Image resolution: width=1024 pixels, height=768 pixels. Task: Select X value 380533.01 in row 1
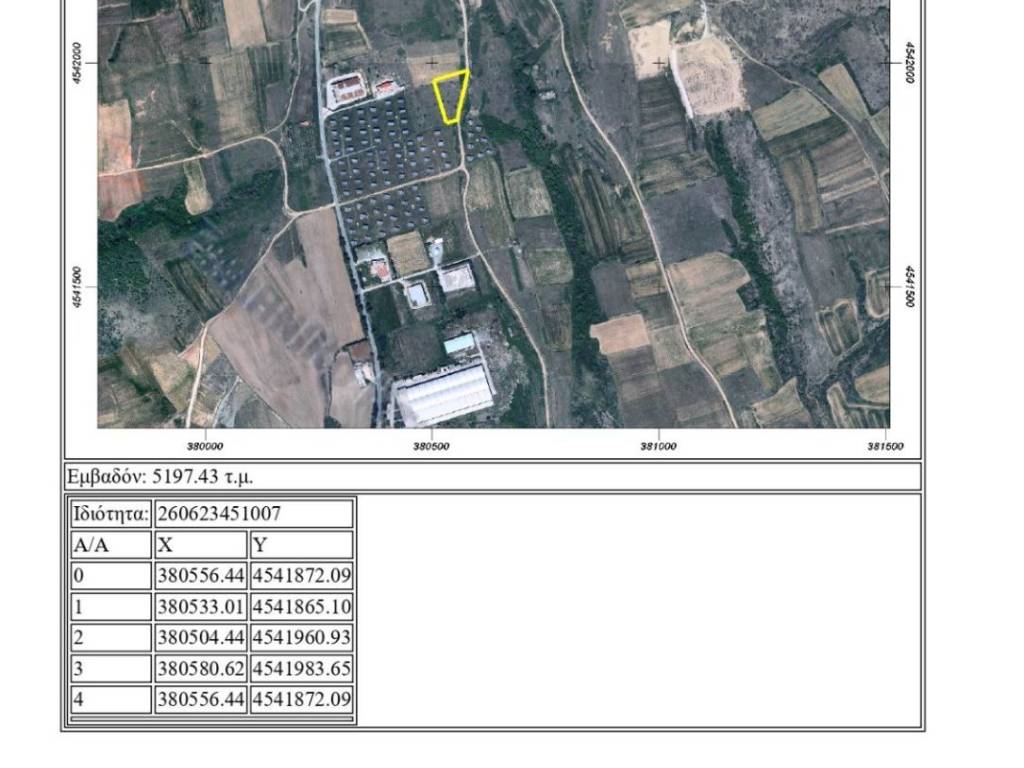(200, 607)
